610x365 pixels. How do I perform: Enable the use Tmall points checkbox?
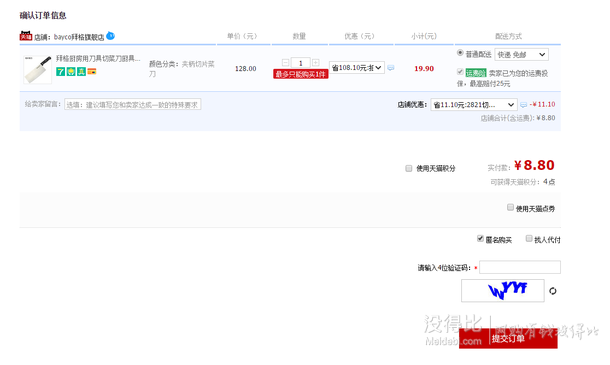tap(408, 168)
